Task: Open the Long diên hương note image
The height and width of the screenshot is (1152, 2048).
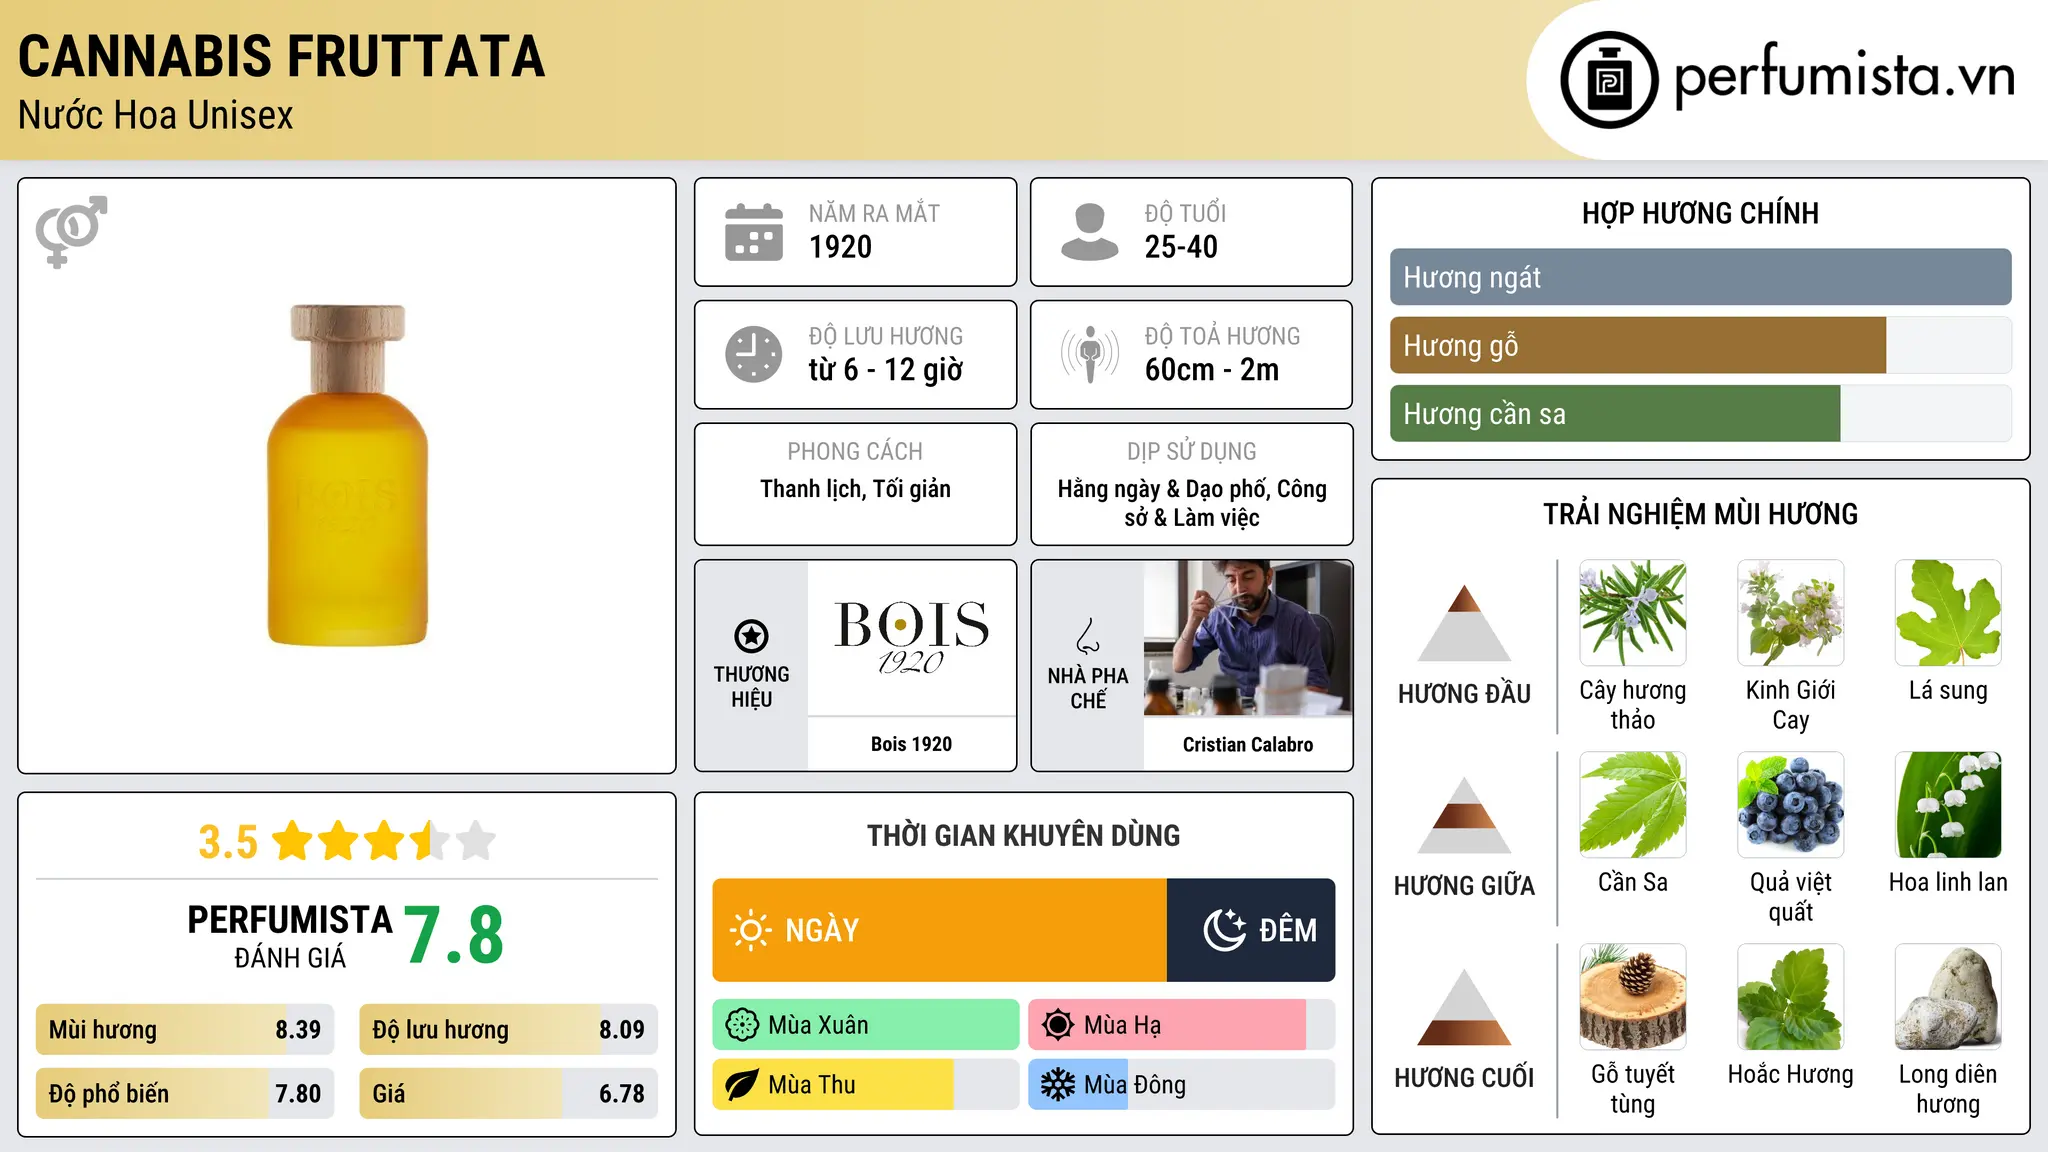Action: coord(1948,997)
